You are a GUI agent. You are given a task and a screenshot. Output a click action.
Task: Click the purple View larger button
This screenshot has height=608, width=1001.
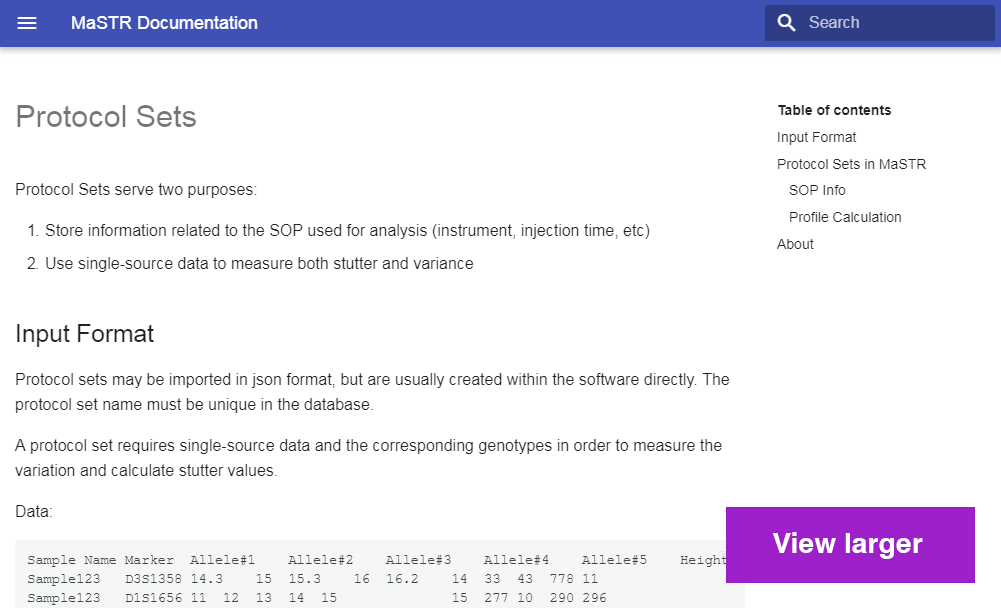850,545
